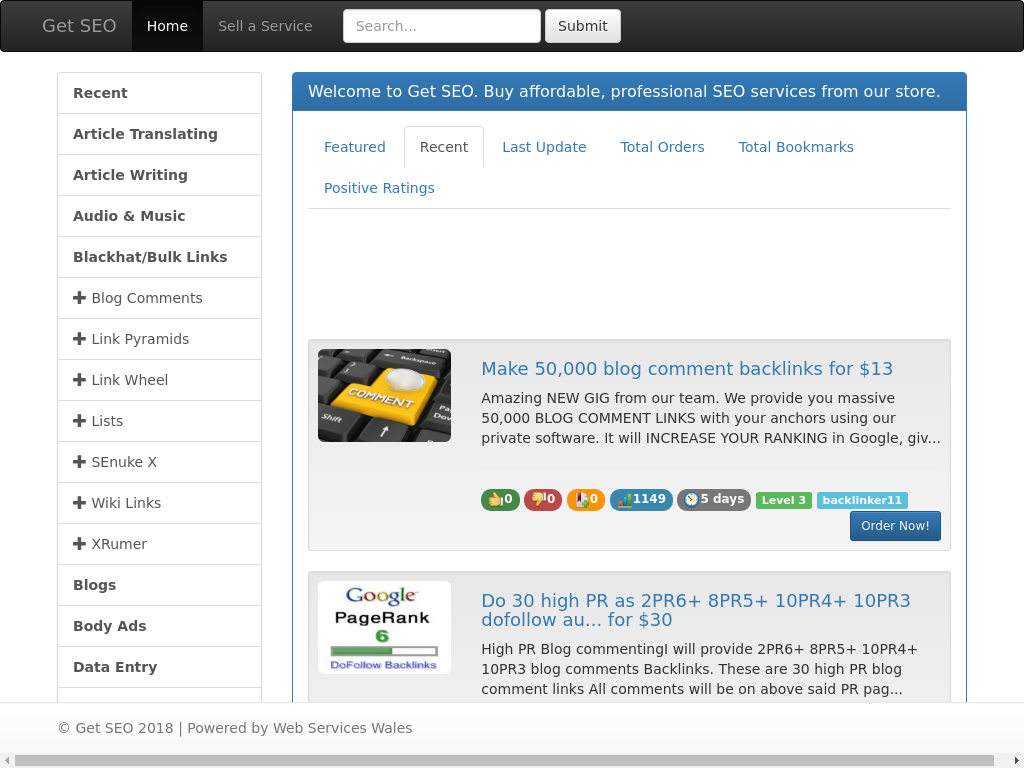Click the backlinker11 seller tag
The width and height of the screenshot is (1024, 768).
(862, 500)
